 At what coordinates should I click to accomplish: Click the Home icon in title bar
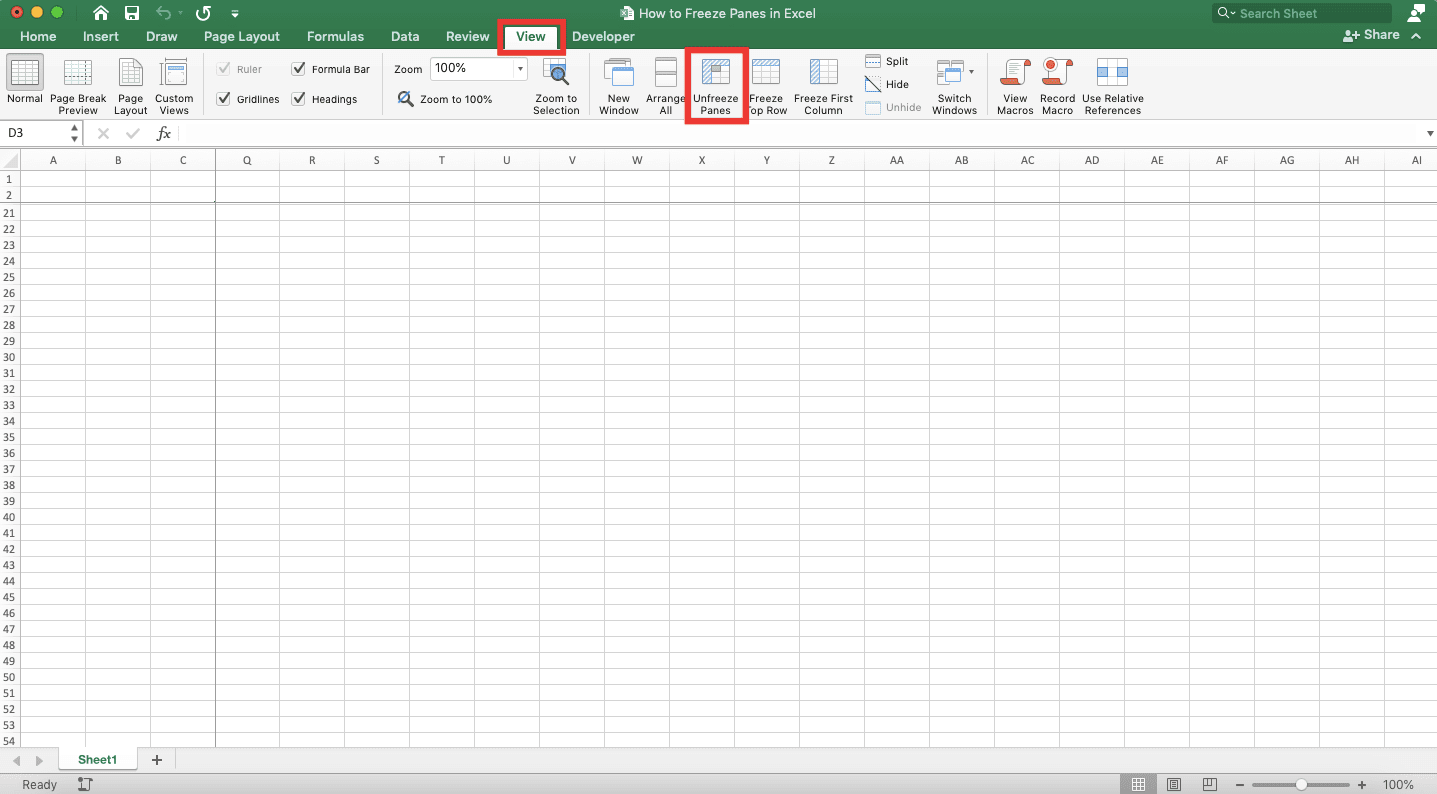click(101, 13)
